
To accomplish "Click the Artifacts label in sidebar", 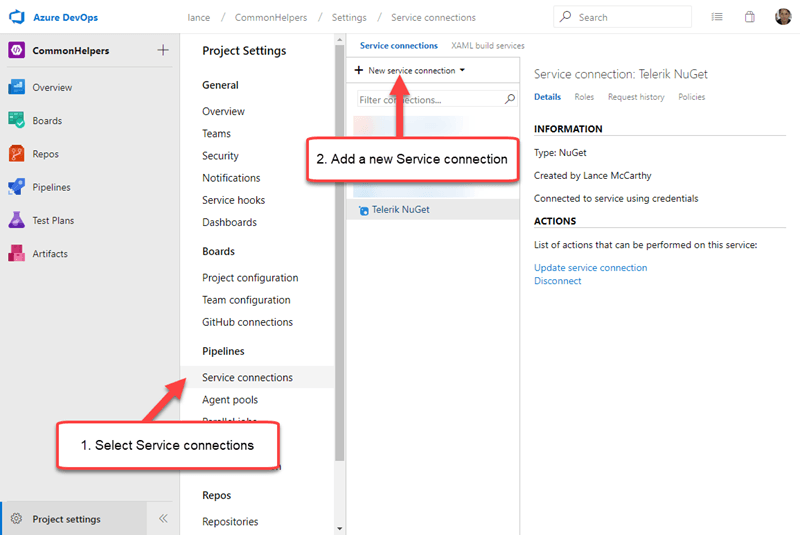I will coord(50,253).
